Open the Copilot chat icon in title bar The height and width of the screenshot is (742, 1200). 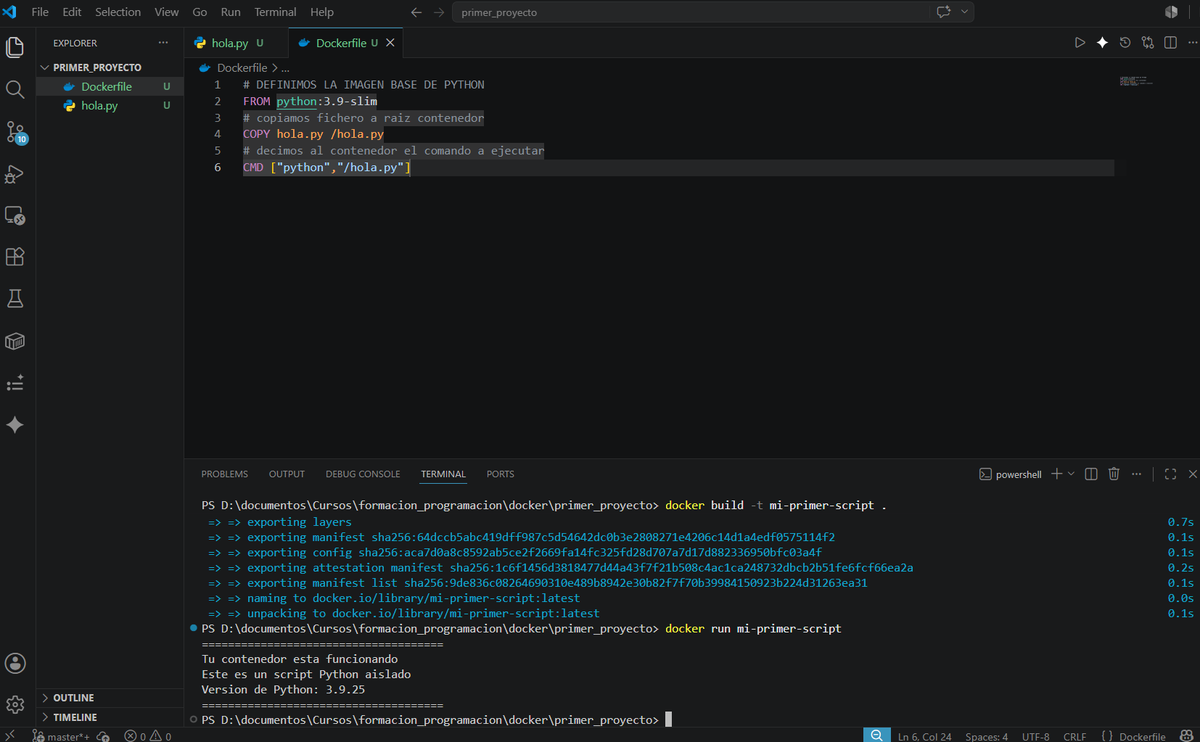pyautogui.click(x=943, y=12)
